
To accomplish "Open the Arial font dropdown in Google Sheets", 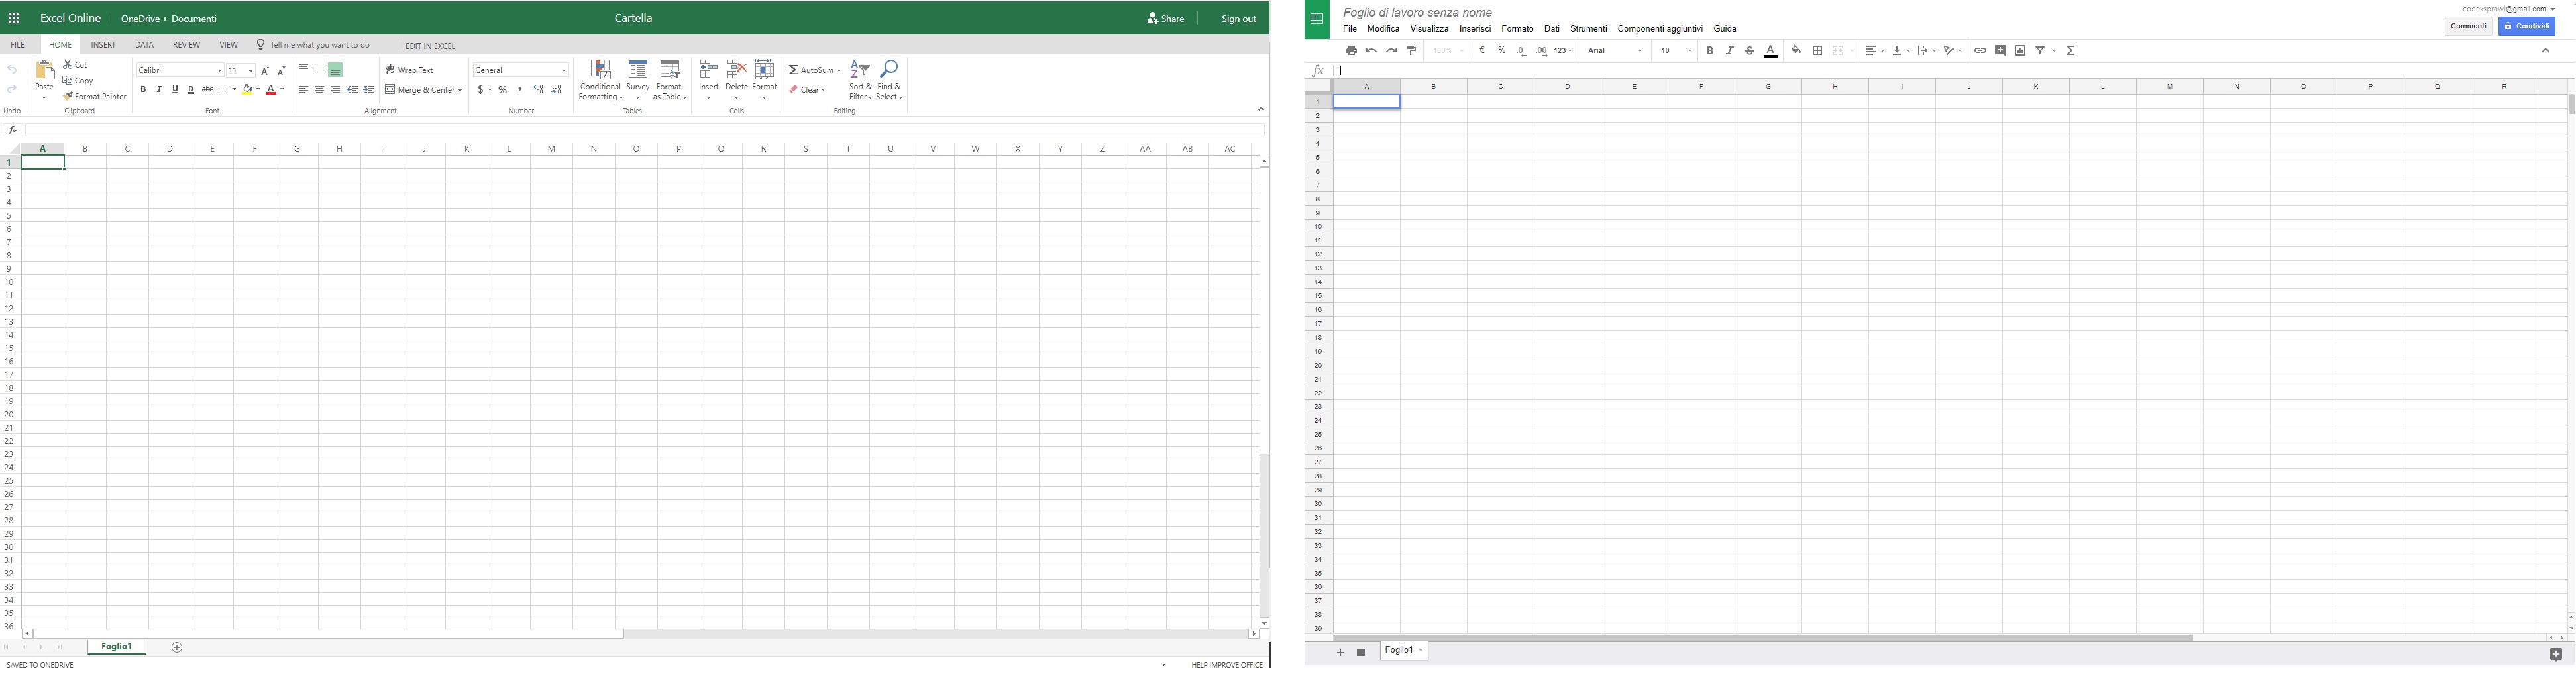I will (1615, 50).
